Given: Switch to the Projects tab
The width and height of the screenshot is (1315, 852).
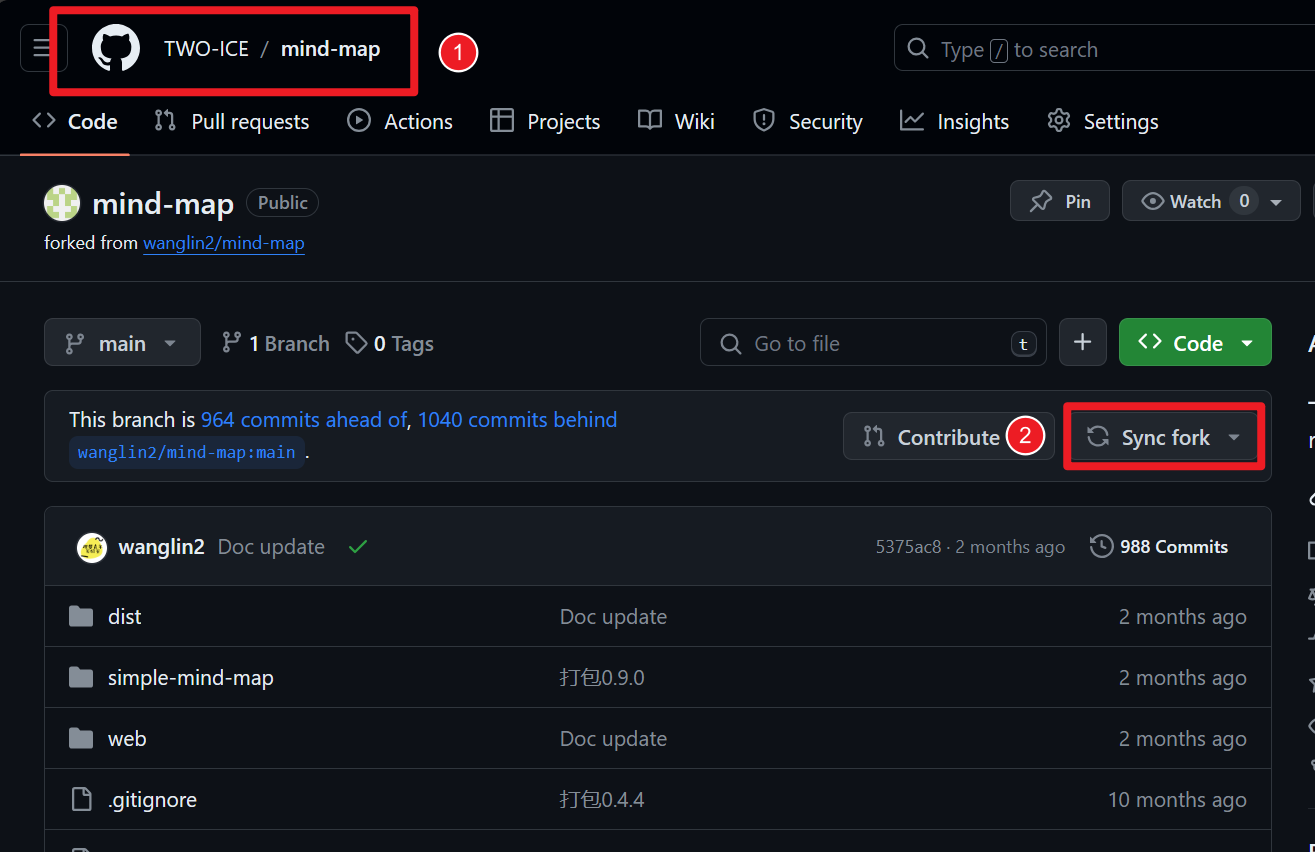Looking at the screenshot, I should [545, 121].
